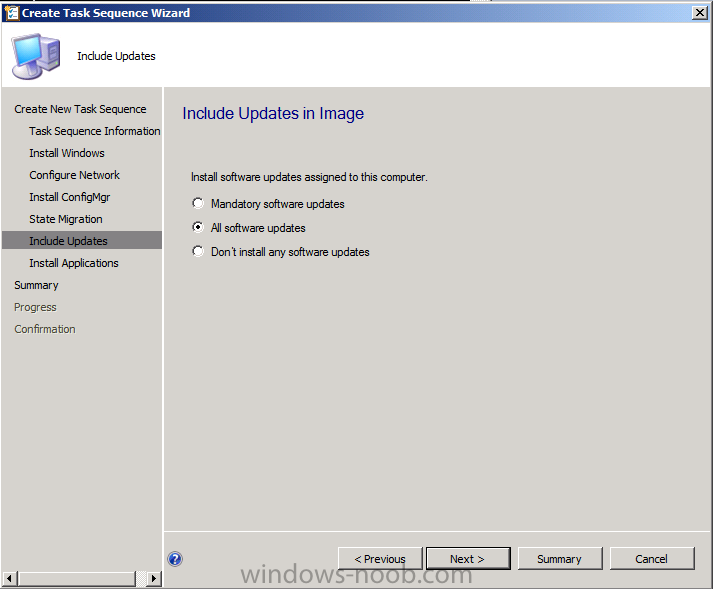713x589 pixels.
Task: Go to Create New Task Sequence step
Action: (x=80, y=109)
